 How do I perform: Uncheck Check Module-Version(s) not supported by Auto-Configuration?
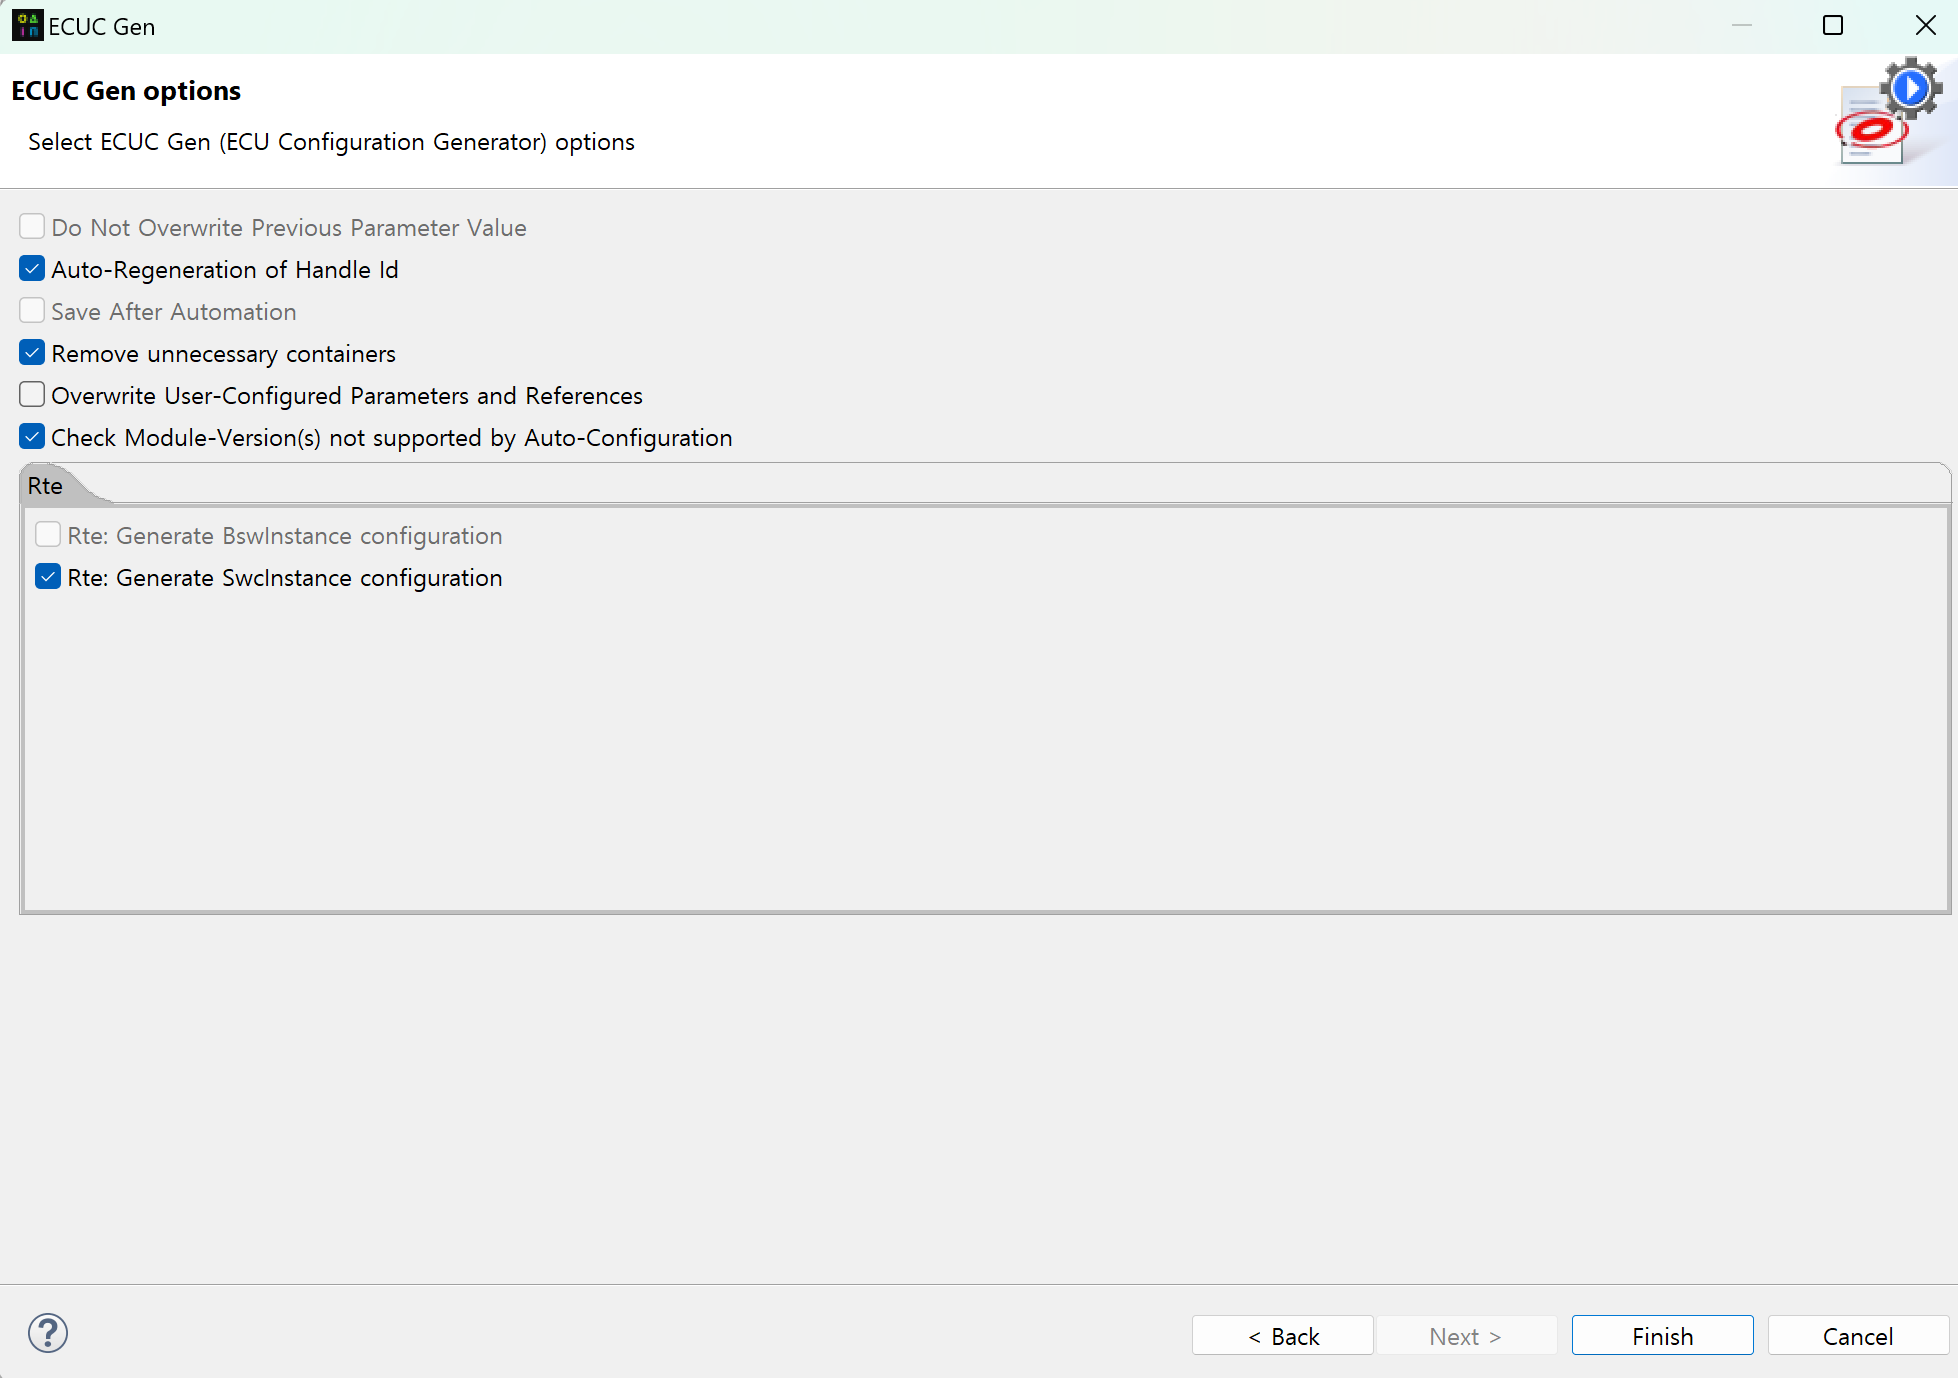(32, 437)
